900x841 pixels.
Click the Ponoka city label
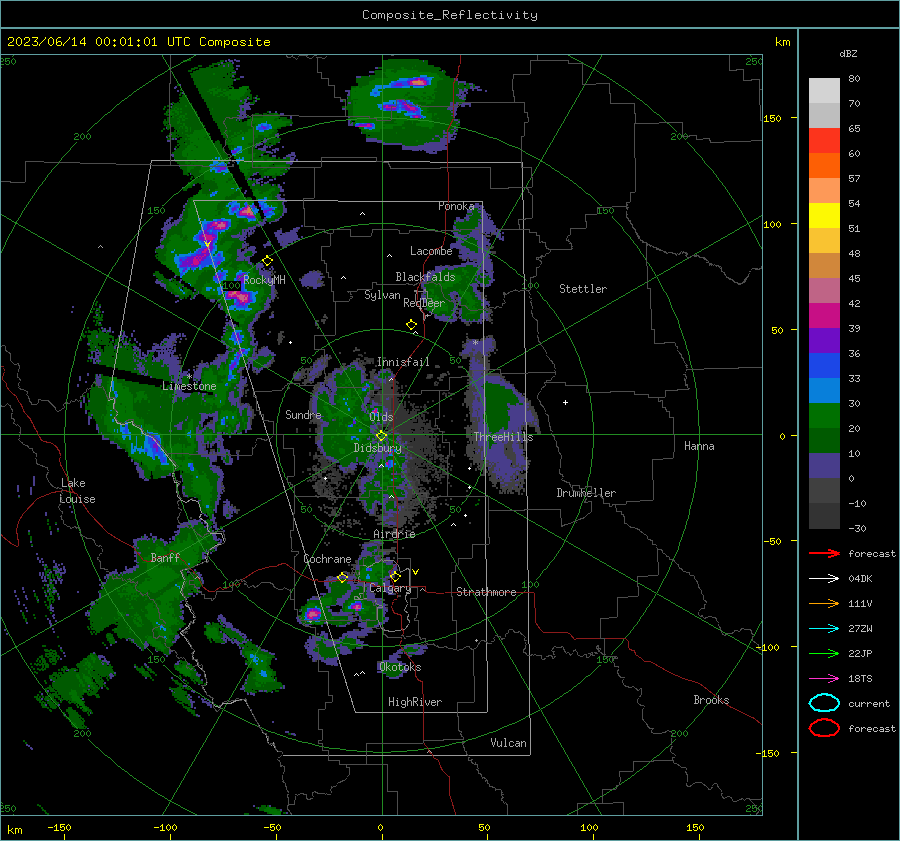point(456,206)
